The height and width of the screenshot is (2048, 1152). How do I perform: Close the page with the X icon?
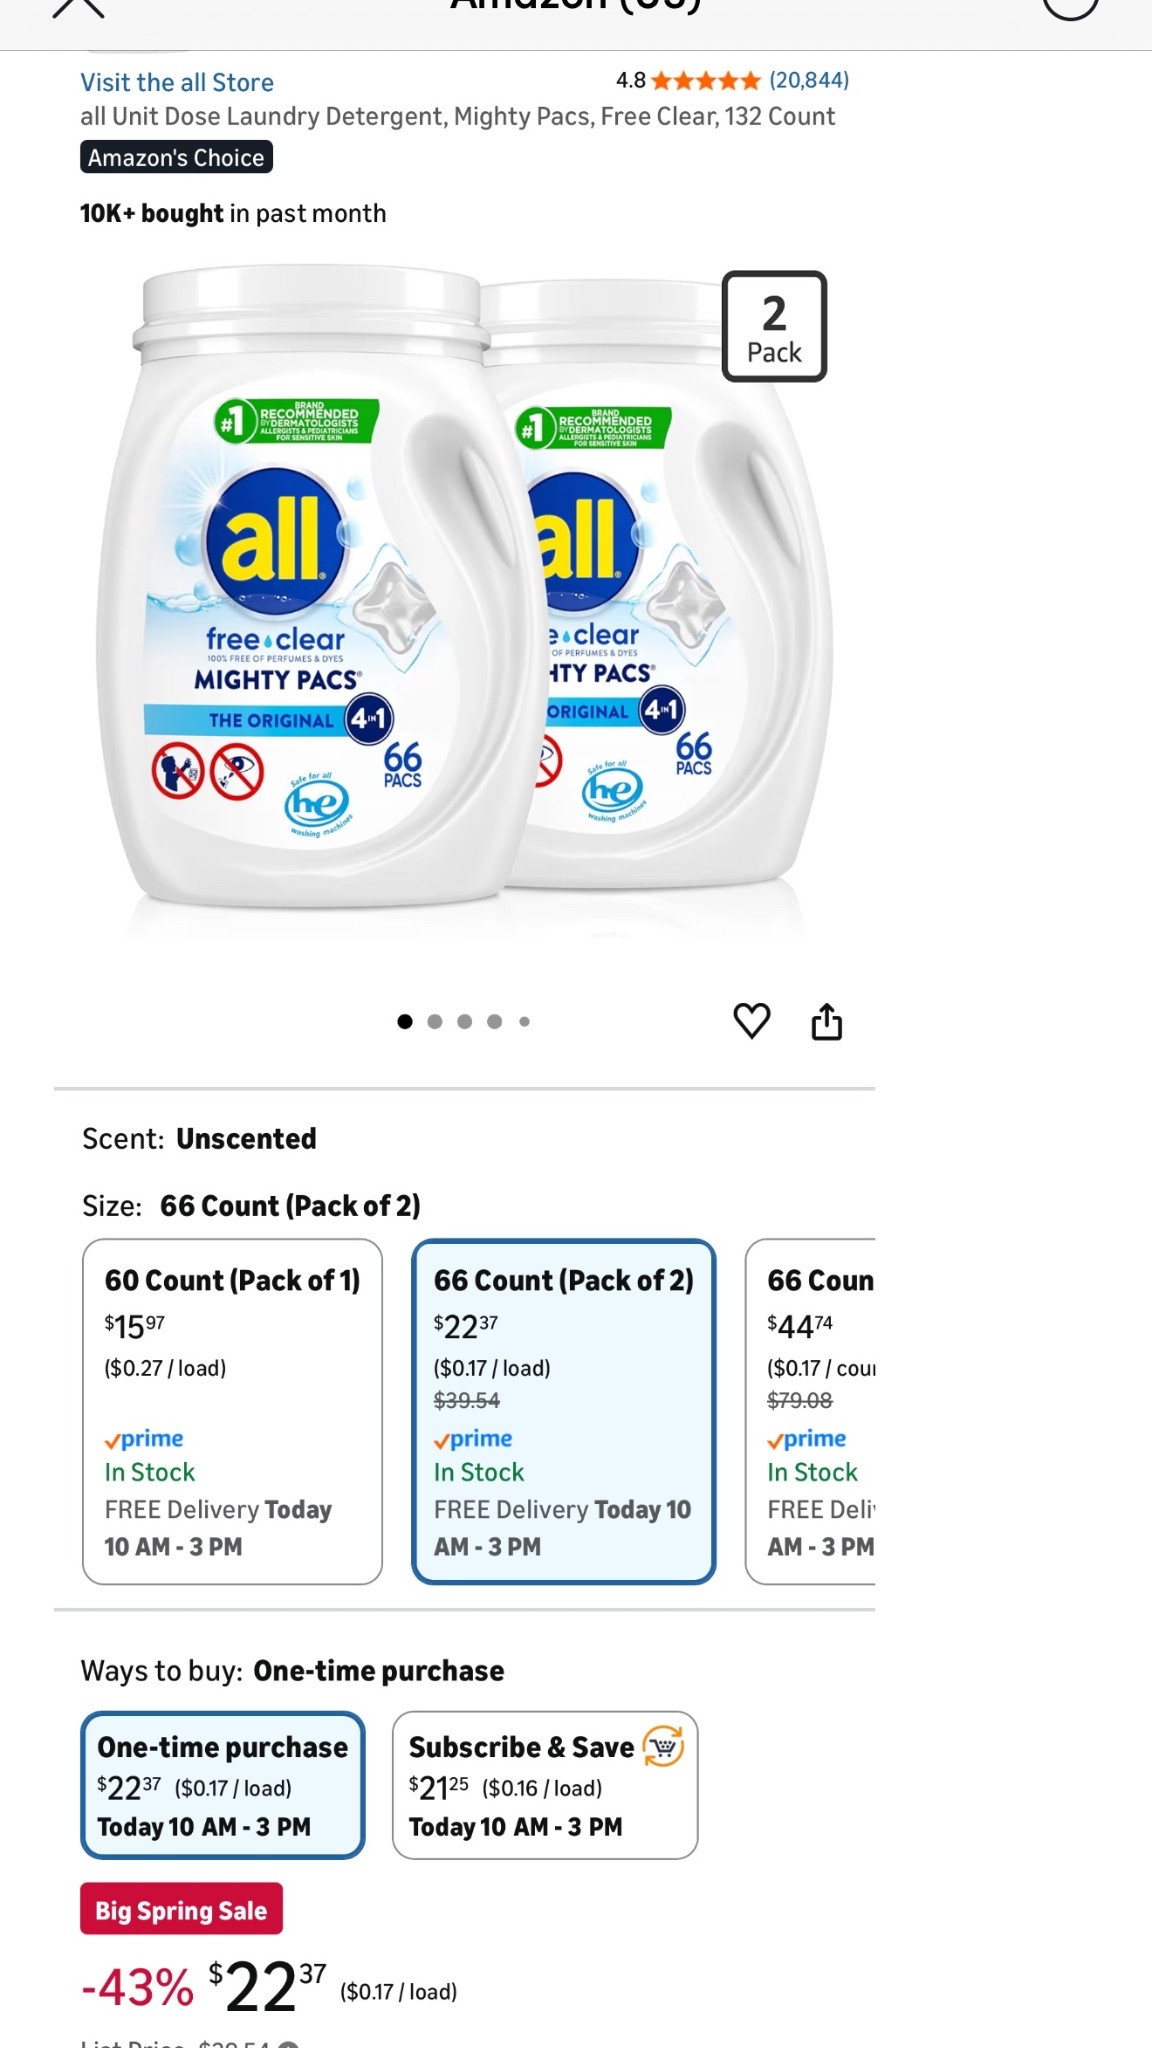(x=77, y=8)
